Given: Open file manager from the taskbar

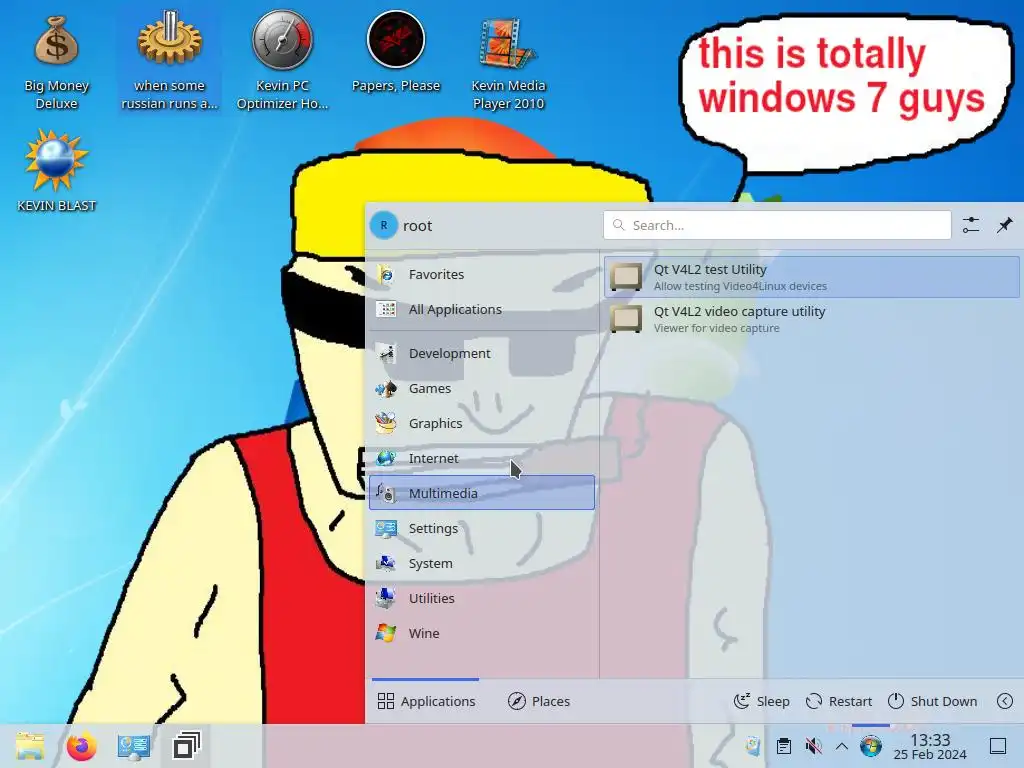Looking at the screenshot, I should point(30,746).
